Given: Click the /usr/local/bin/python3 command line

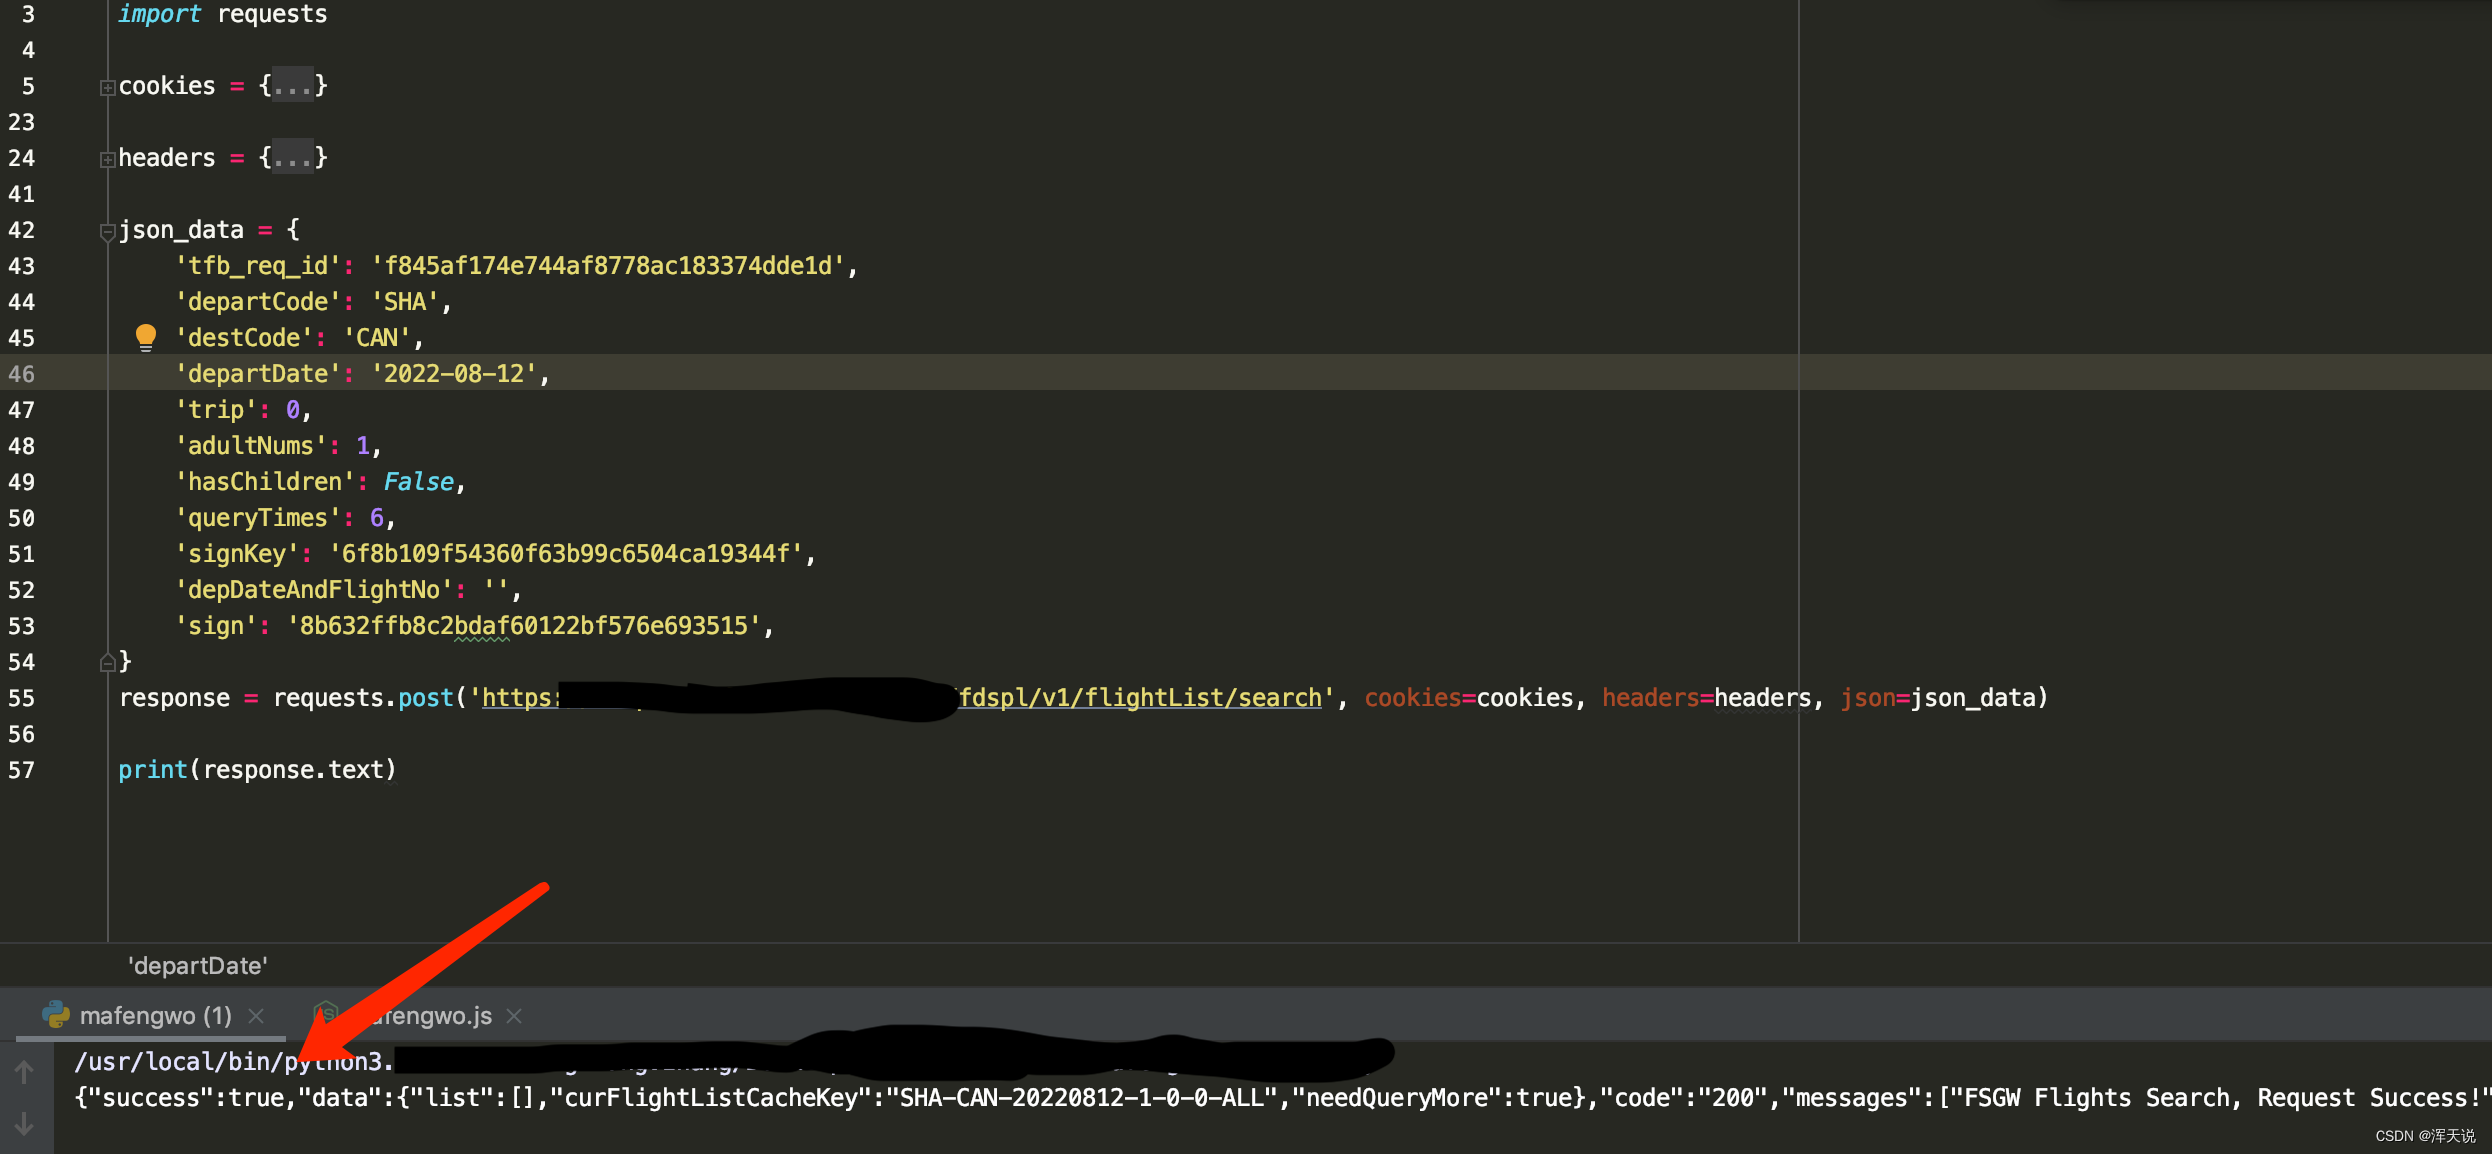Looking at the screenshot, I should point(234,1062).
